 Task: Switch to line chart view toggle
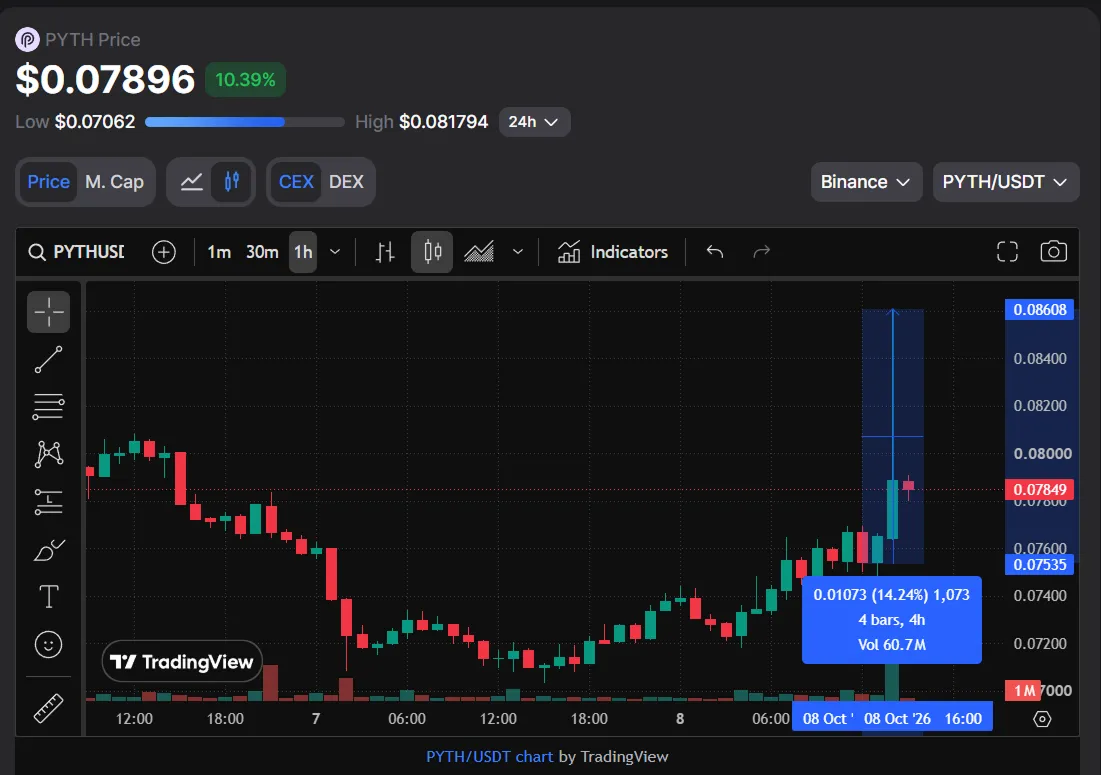coord(192,182)
